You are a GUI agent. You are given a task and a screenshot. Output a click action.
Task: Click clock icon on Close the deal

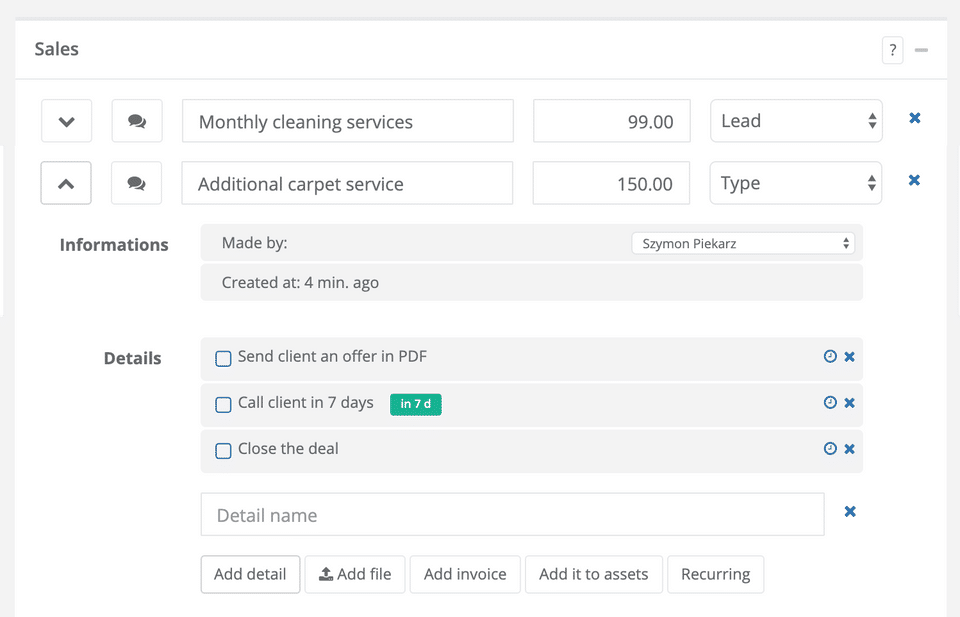tap(830, 449)
